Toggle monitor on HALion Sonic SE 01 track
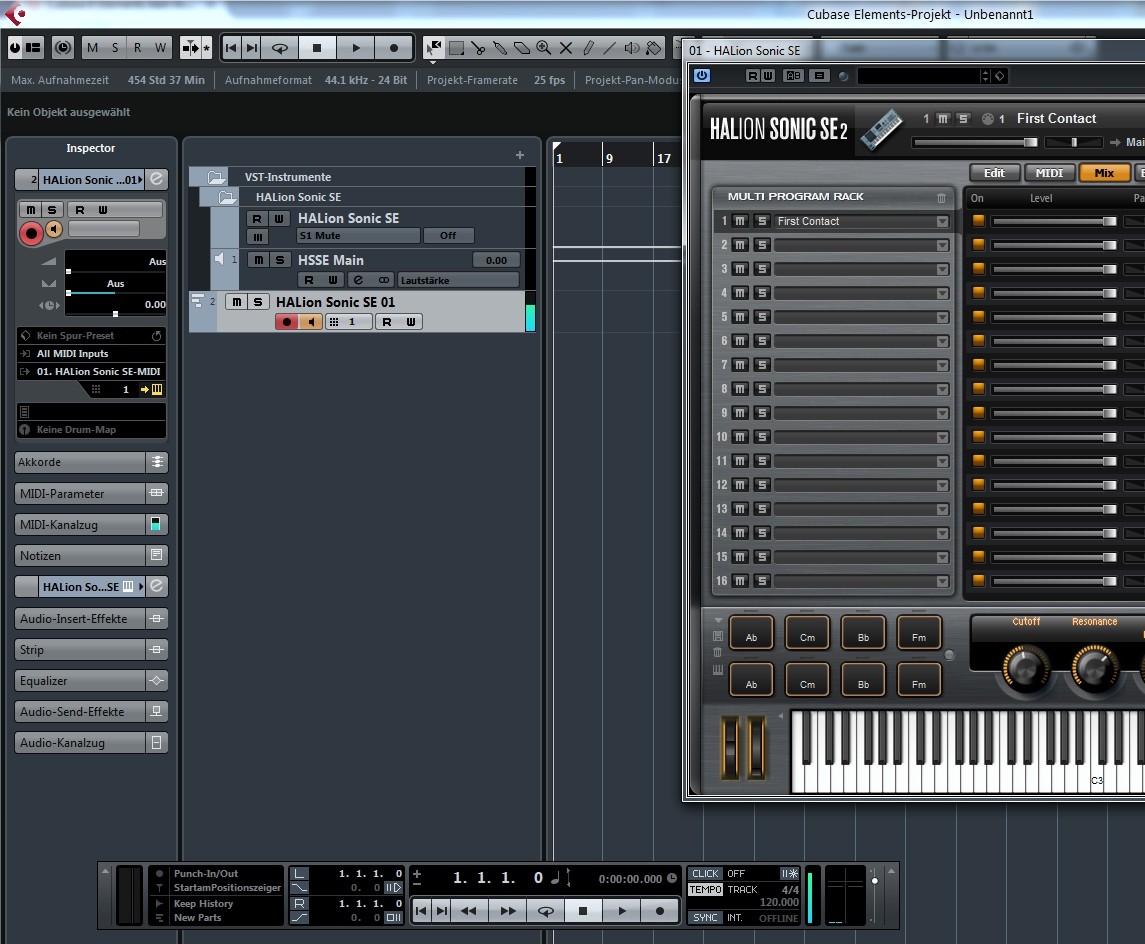The height and width of the screenshot is (944, 1145). click(310, 322)
